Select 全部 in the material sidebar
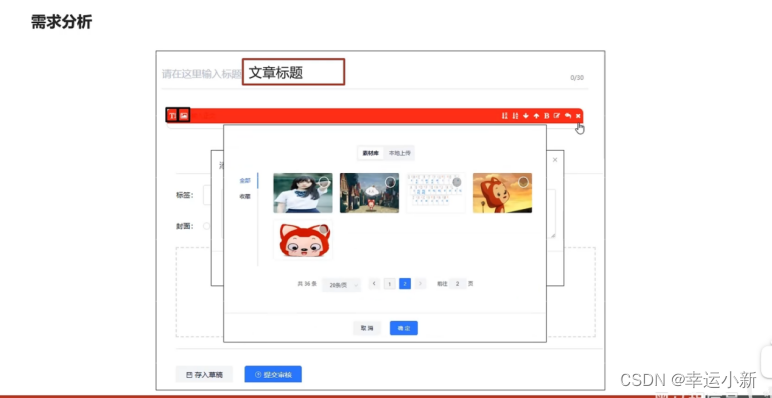This screenshot has width=772, height=398. (245, 181)
